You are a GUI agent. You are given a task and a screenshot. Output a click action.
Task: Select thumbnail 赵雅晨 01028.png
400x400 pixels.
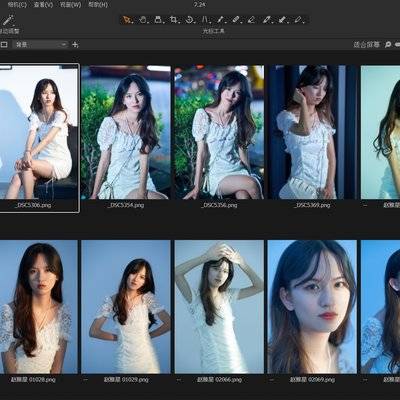pos(39,307)
